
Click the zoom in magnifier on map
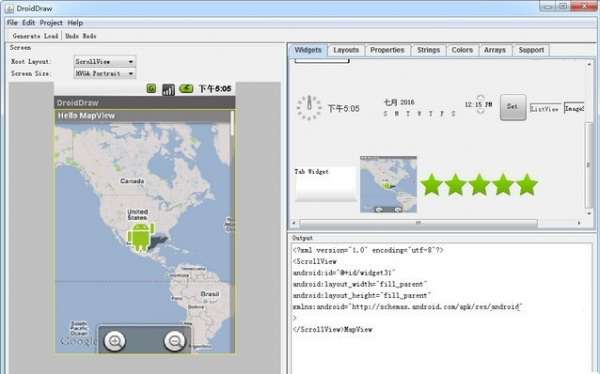[x=115, y=341]
